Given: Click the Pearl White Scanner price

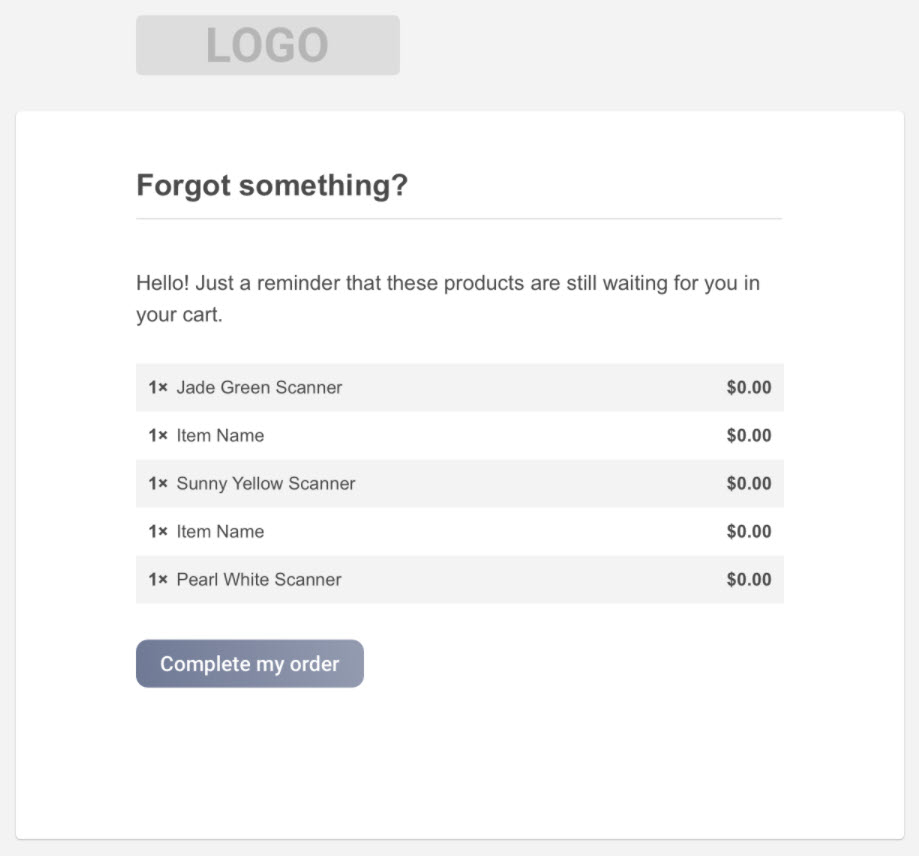Looking at the screenshot, I should pyautogui.click(x=749, y=579).
